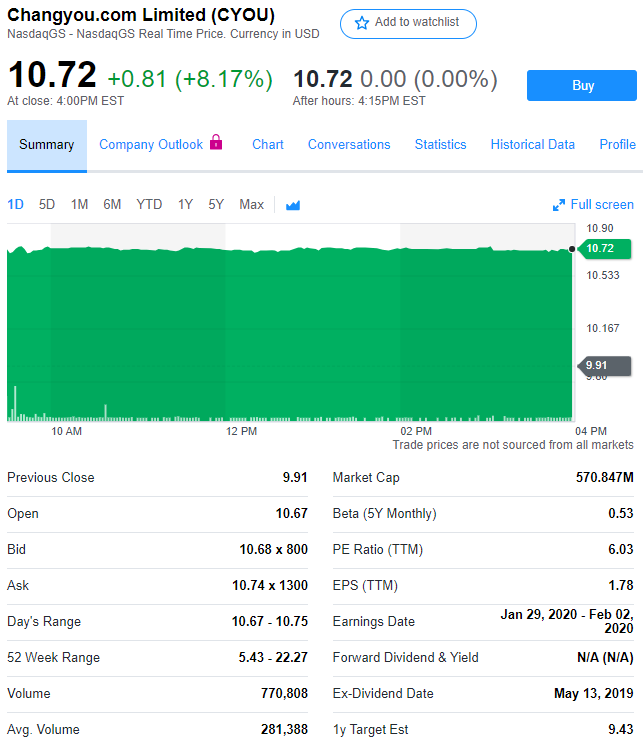The height and width of the screenshot is (744, 643).
Task: Click the PE Ratio (TTM) value 6.03
Action: coord(621,549)
